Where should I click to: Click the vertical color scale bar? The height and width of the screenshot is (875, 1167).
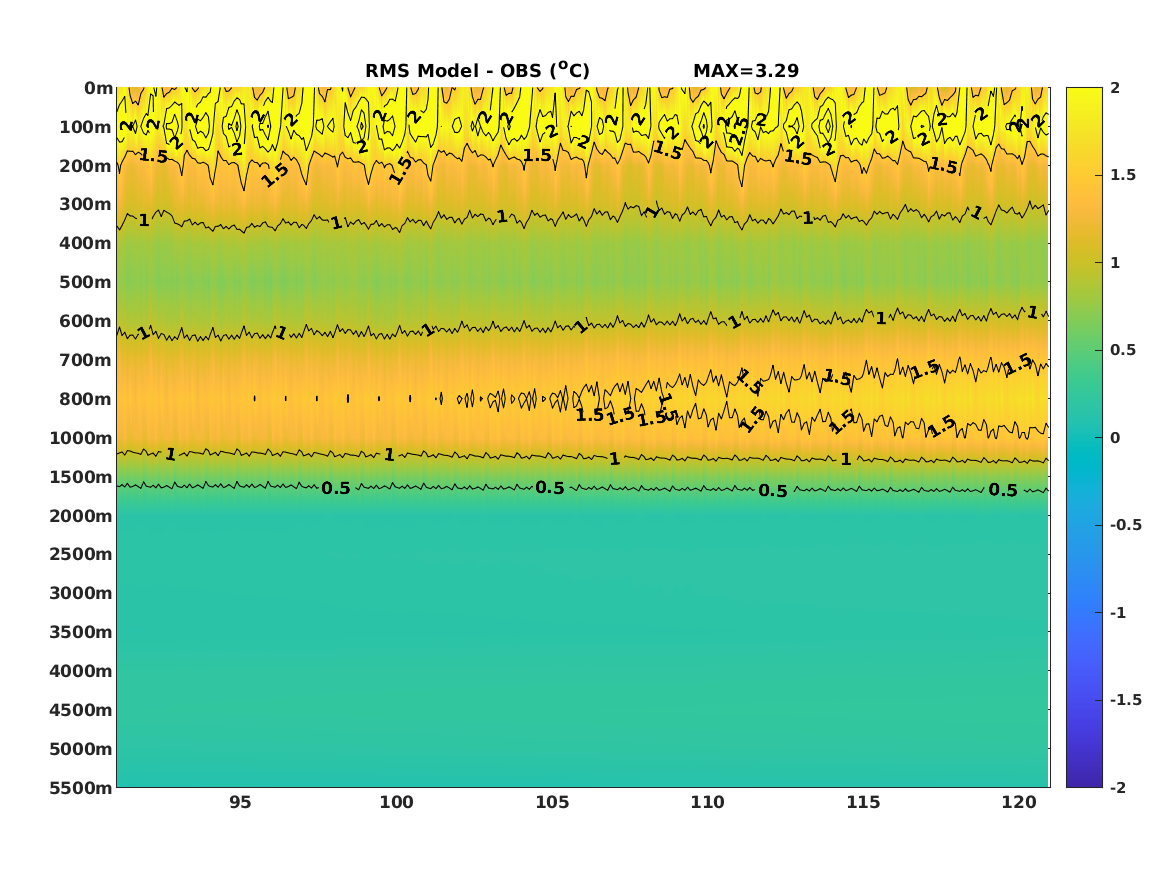point(1084,438)
